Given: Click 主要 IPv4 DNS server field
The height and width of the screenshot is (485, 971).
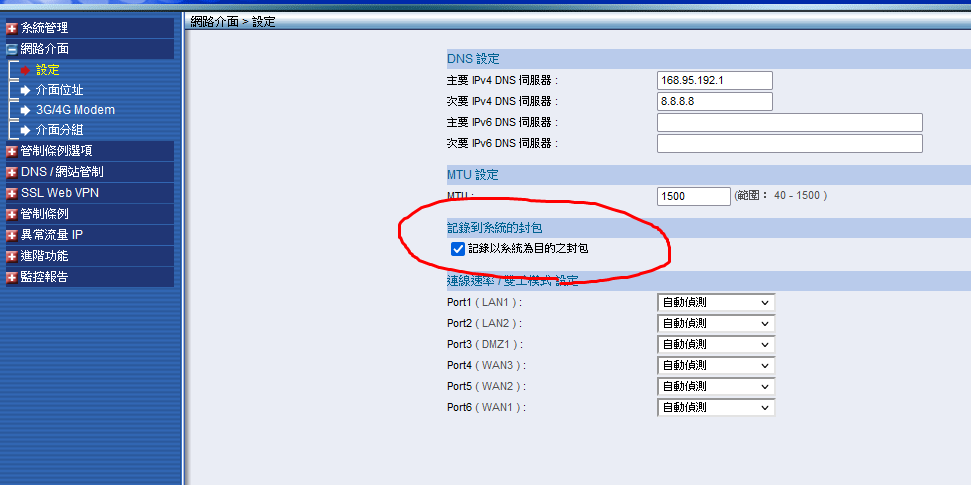Looking at the screenshot, I should [714, 81].
